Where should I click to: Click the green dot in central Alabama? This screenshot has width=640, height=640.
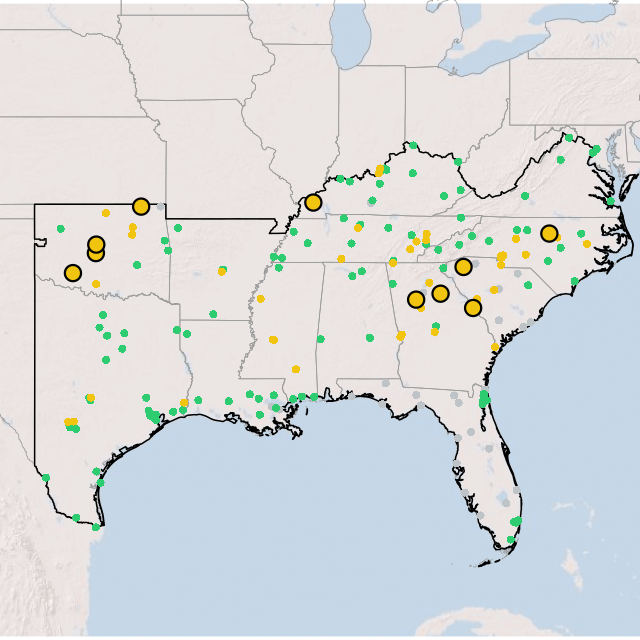coord(370,338)
